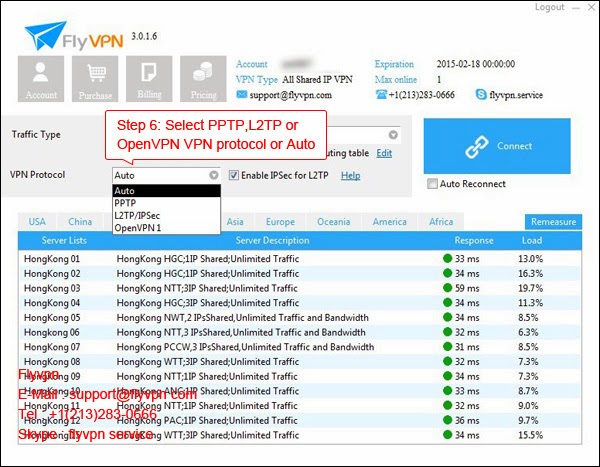Open the Billing icon
This screenshot has height=467, width=600.
point(149,79)
